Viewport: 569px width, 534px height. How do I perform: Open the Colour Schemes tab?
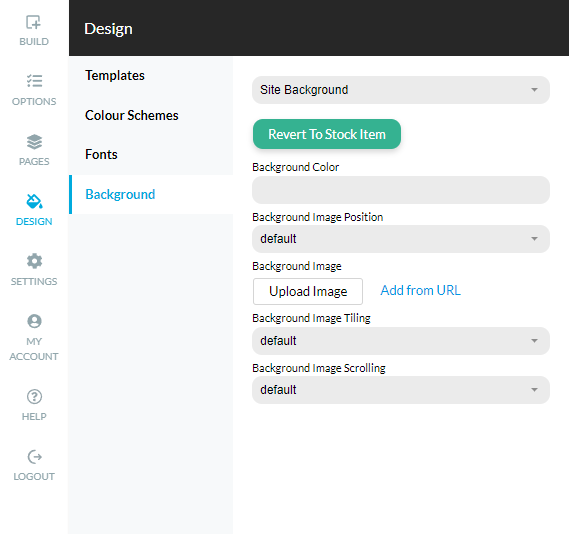pos(132,115)
